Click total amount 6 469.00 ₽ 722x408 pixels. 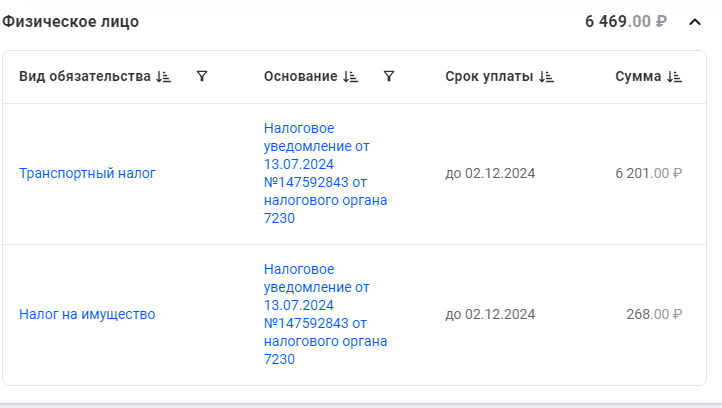pyautogui.click(x=626, y=22)
